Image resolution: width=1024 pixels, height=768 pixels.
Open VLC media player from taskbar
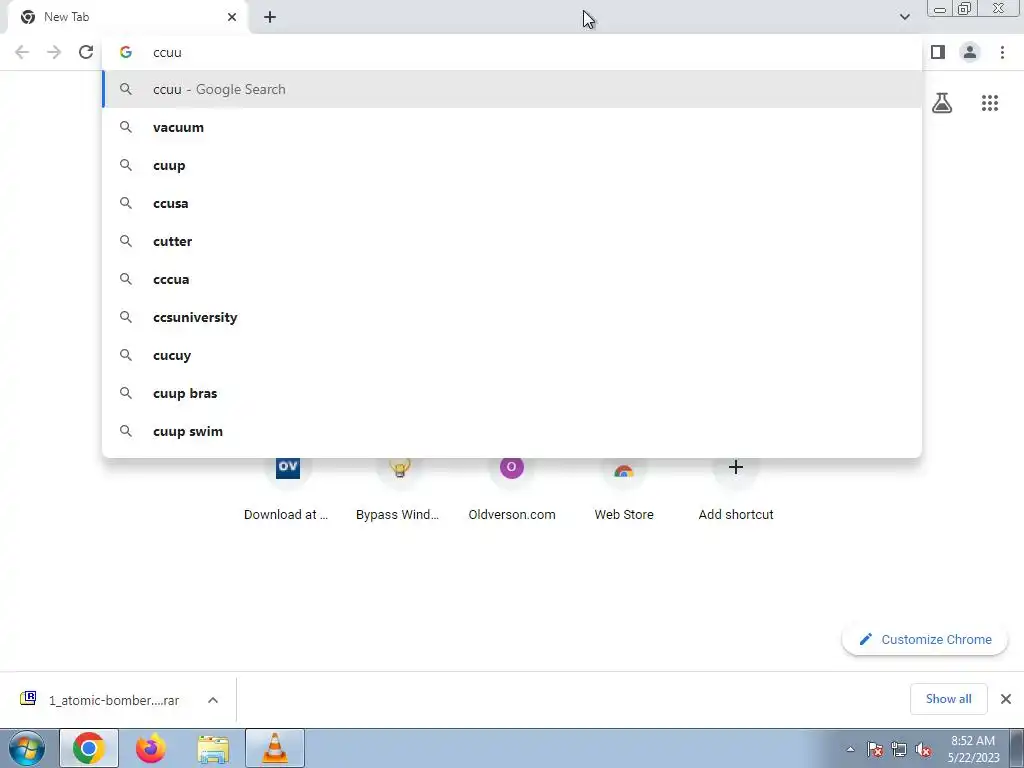[275, 748]
